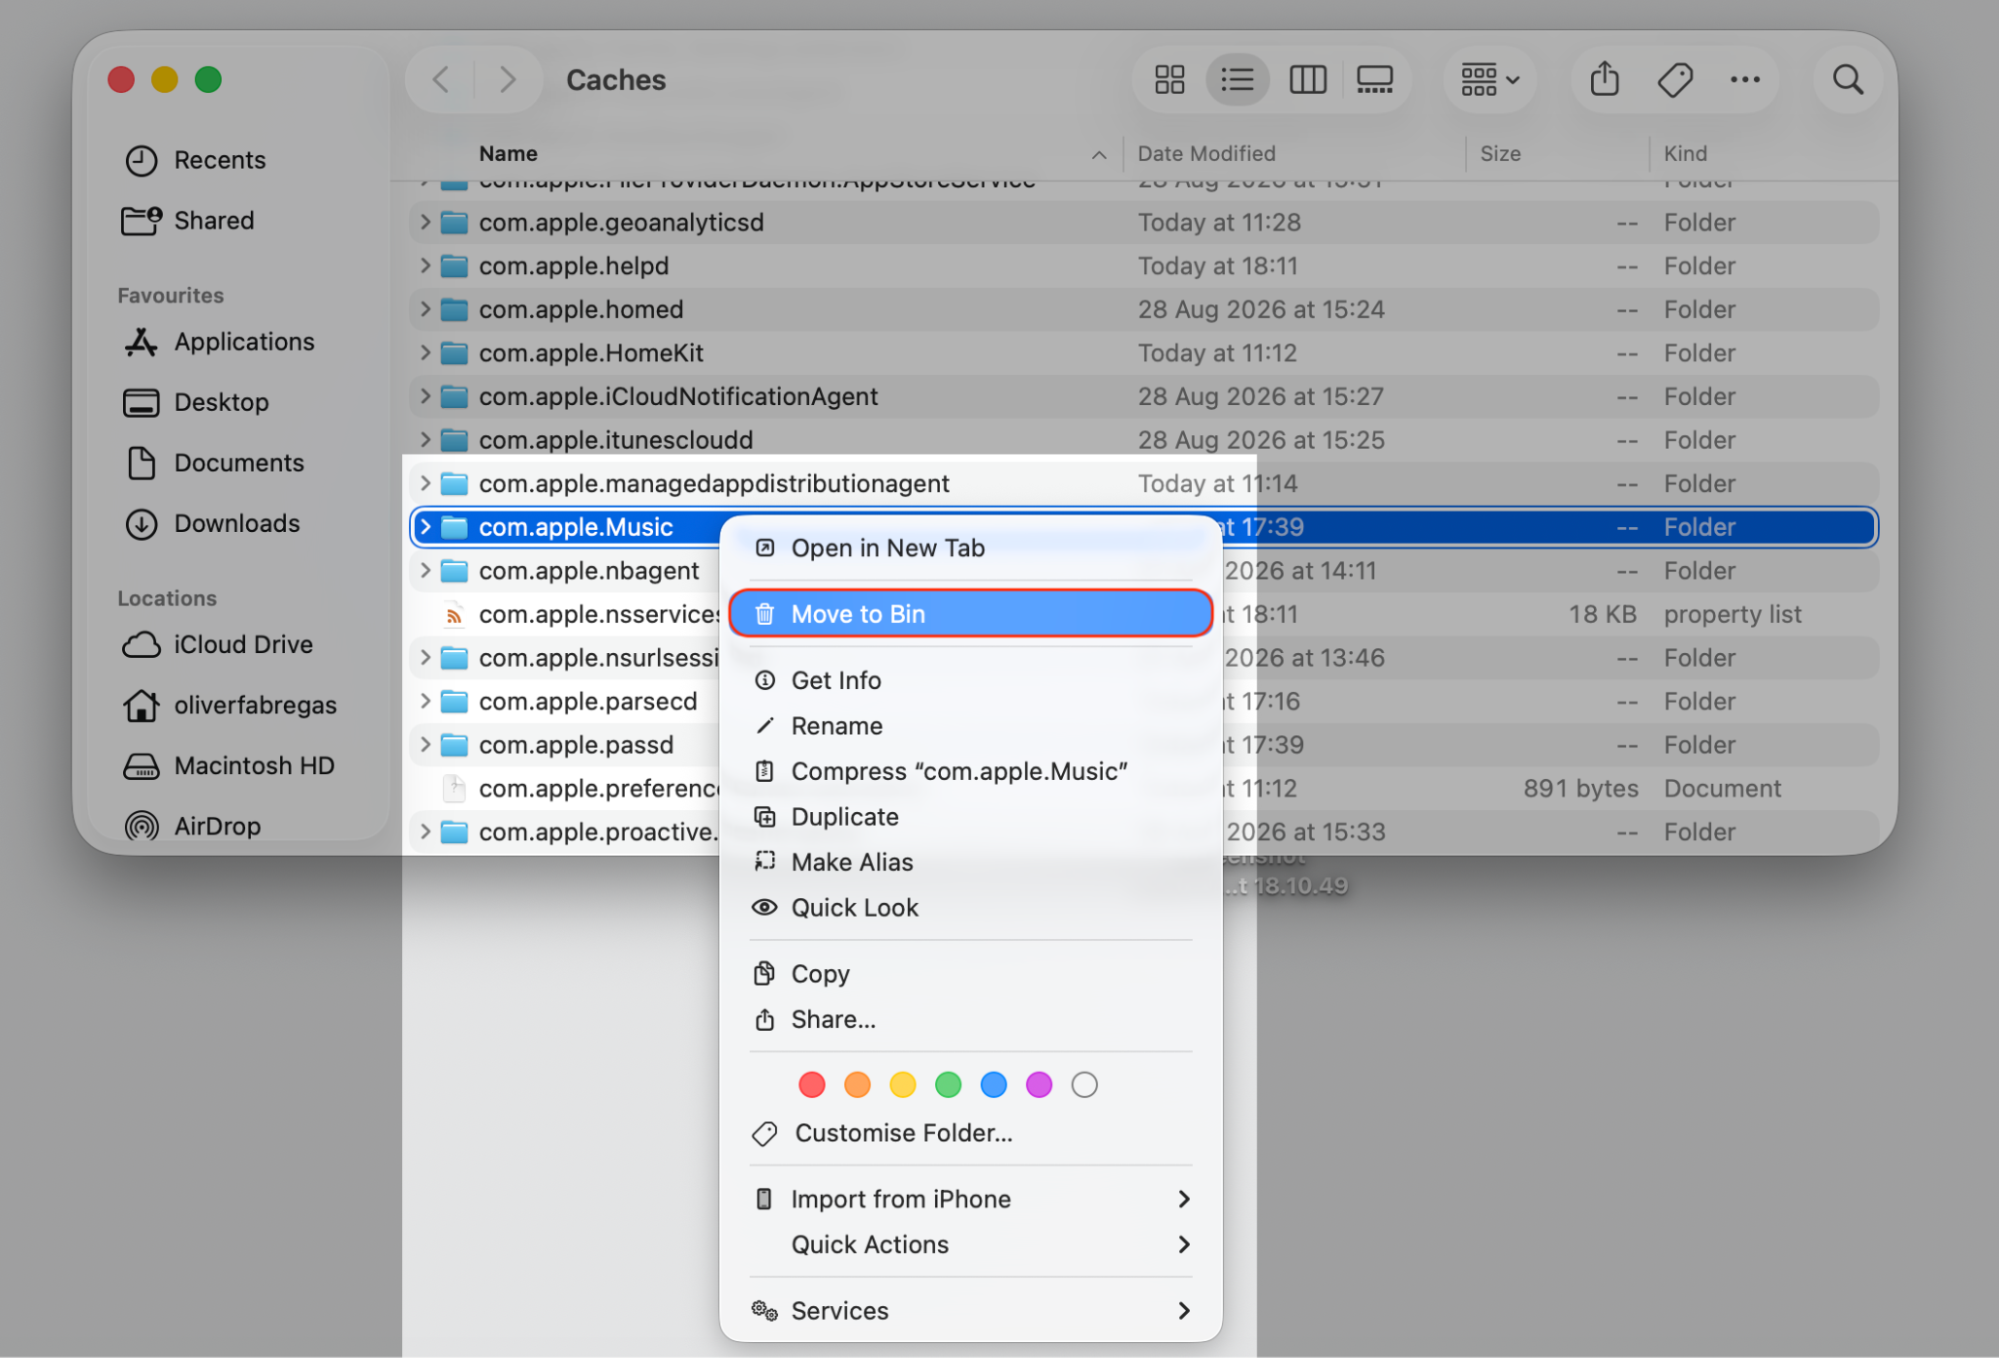Open Recents in the sidebar

click(196, 160)
